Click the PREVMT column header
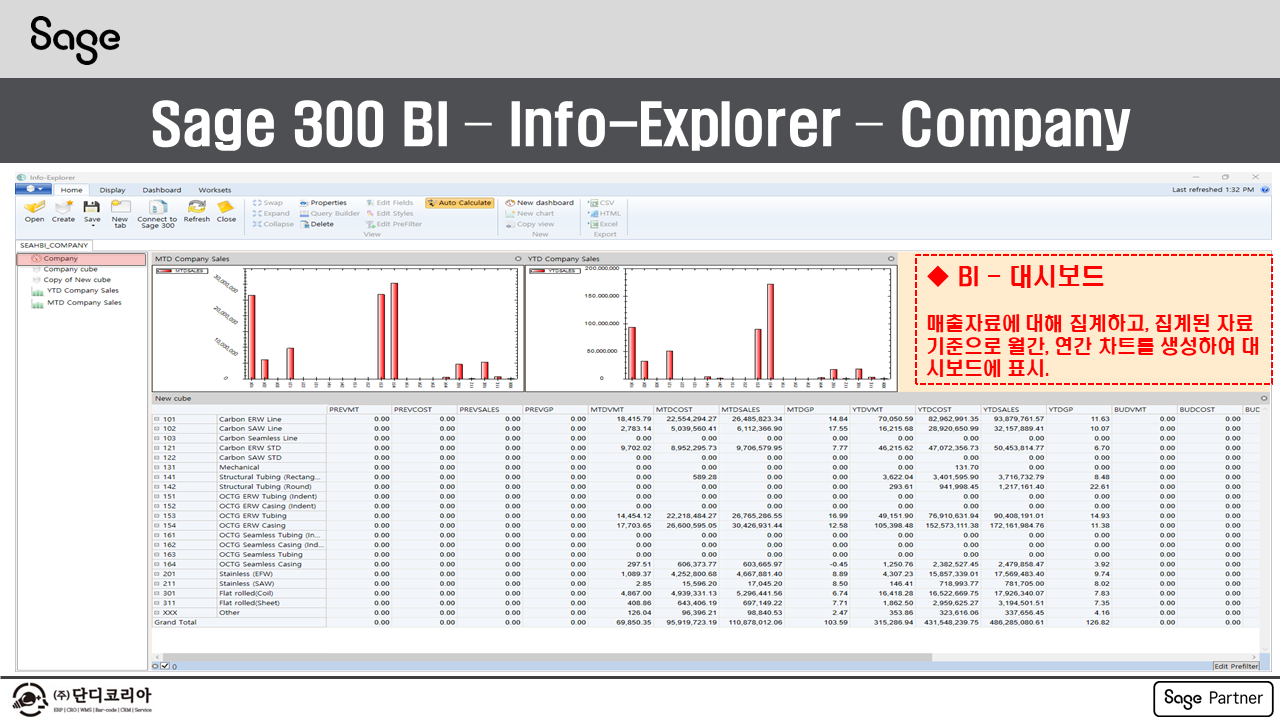Image resolution: width=1280 pixels, height=720 pixels. (x=359, y=409)
